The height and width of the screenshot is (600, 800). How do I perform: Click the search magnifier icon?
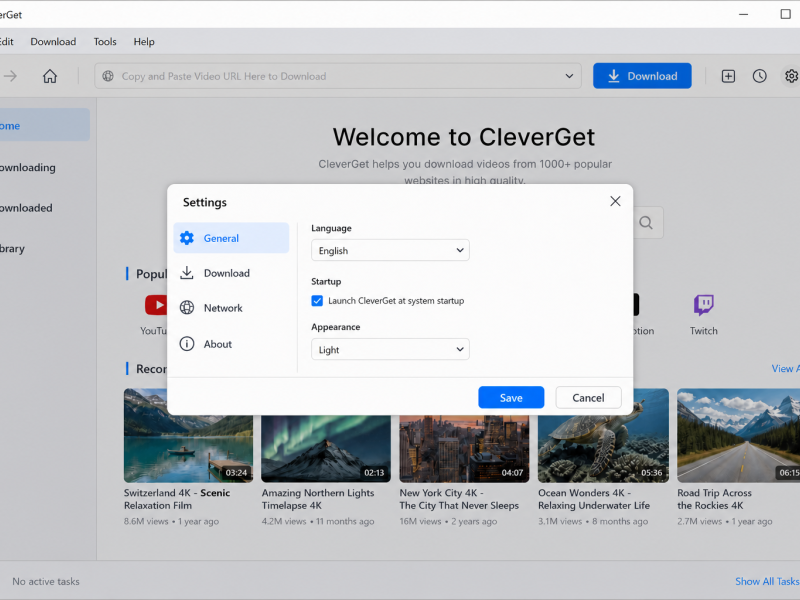pyautogui.click(x=646, y=223)
